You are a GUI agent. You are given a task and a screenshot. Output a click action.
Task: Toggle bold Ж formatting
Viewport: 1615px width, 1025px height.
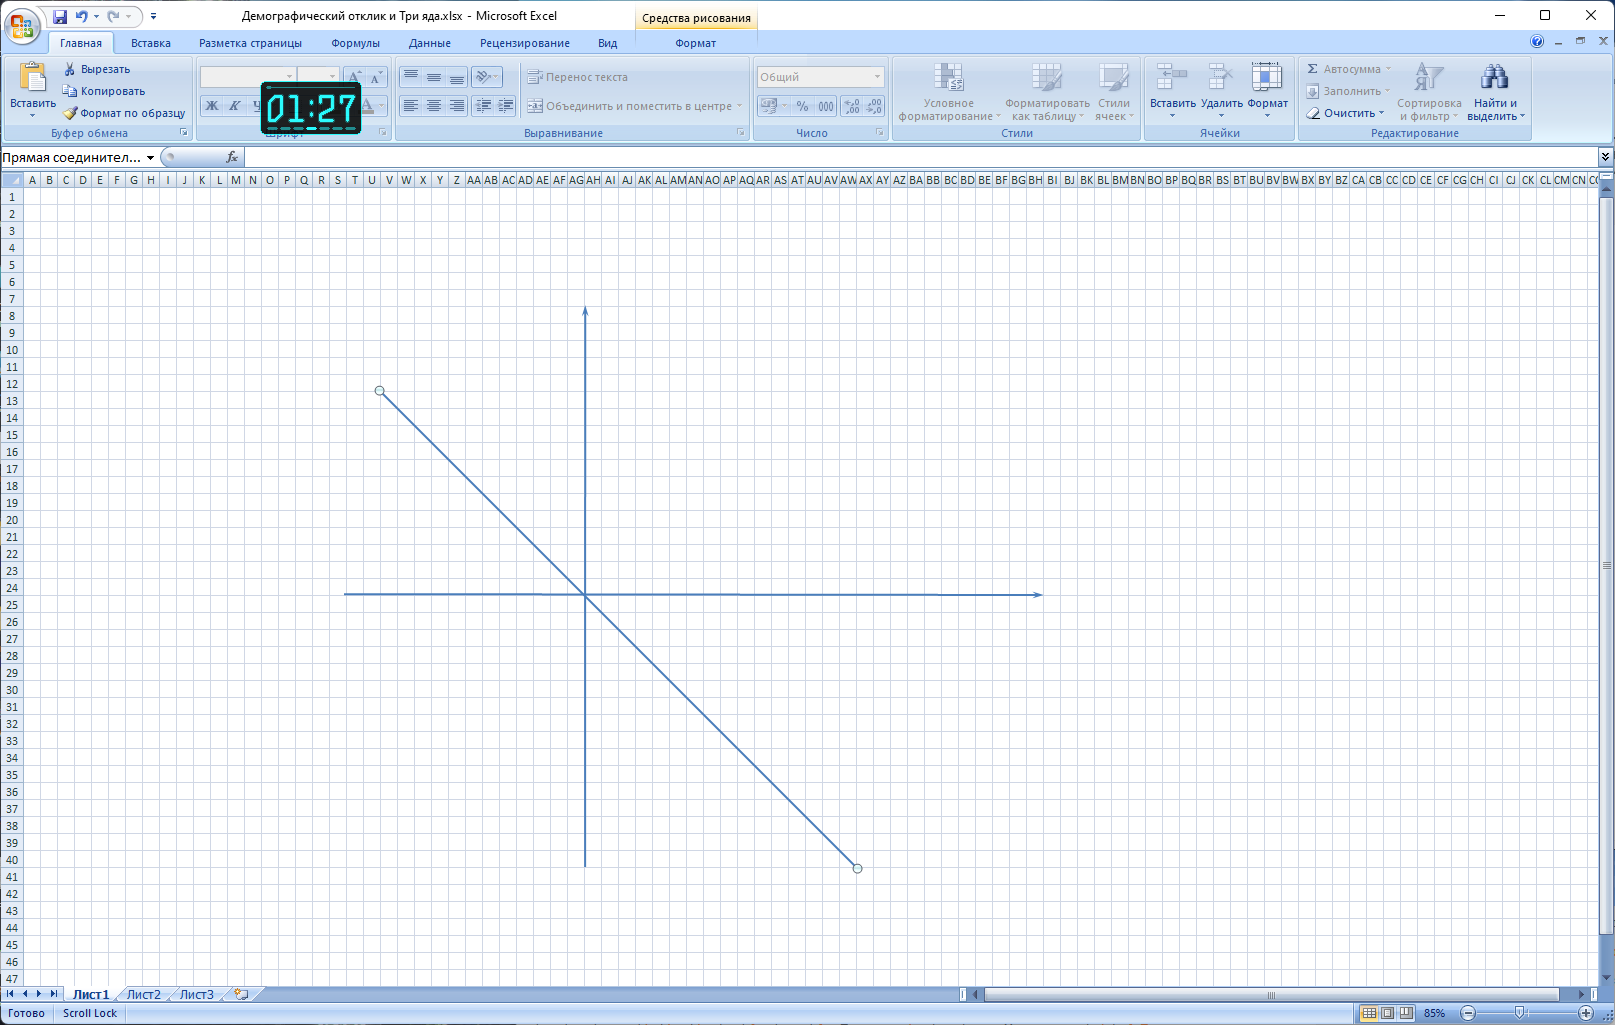click(x=212, y=105)
